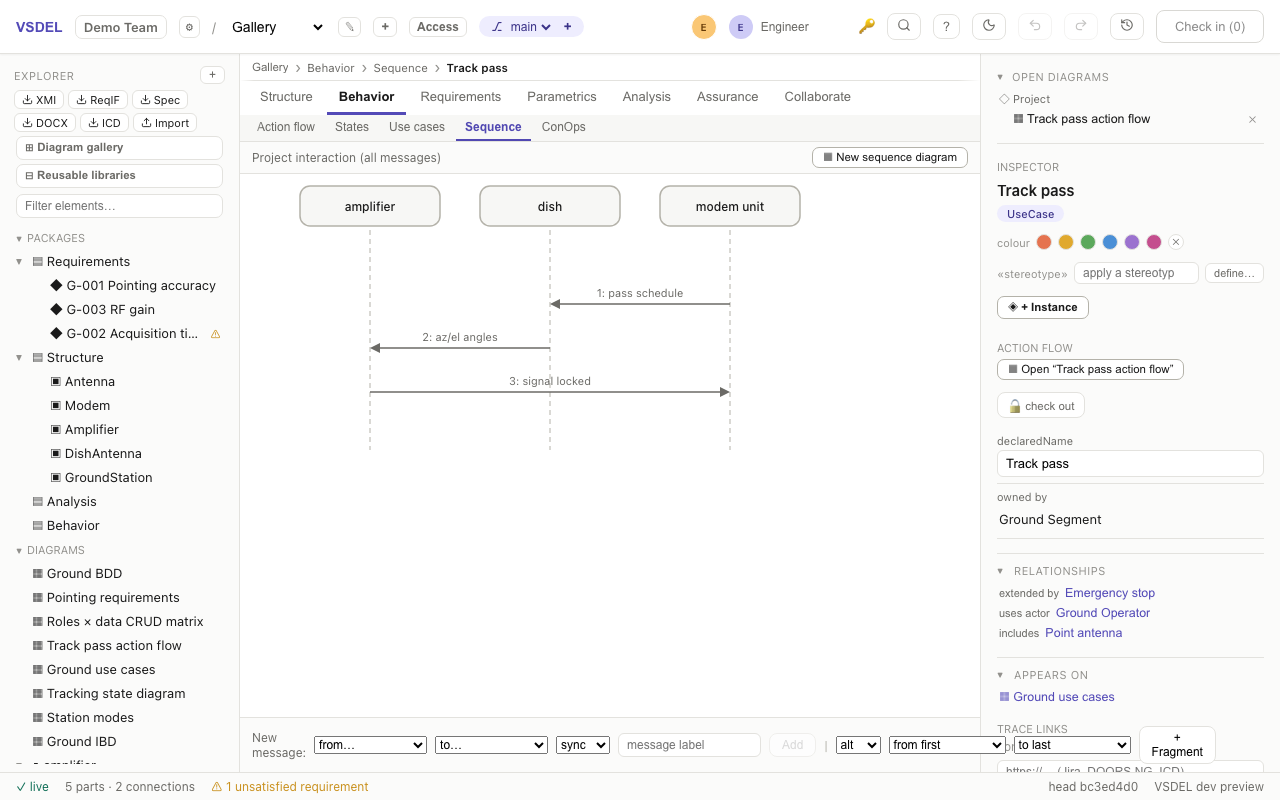This screenshot has width=1280, height=800.
Task: Switch to the Parametrics tab
Action: 562,97
